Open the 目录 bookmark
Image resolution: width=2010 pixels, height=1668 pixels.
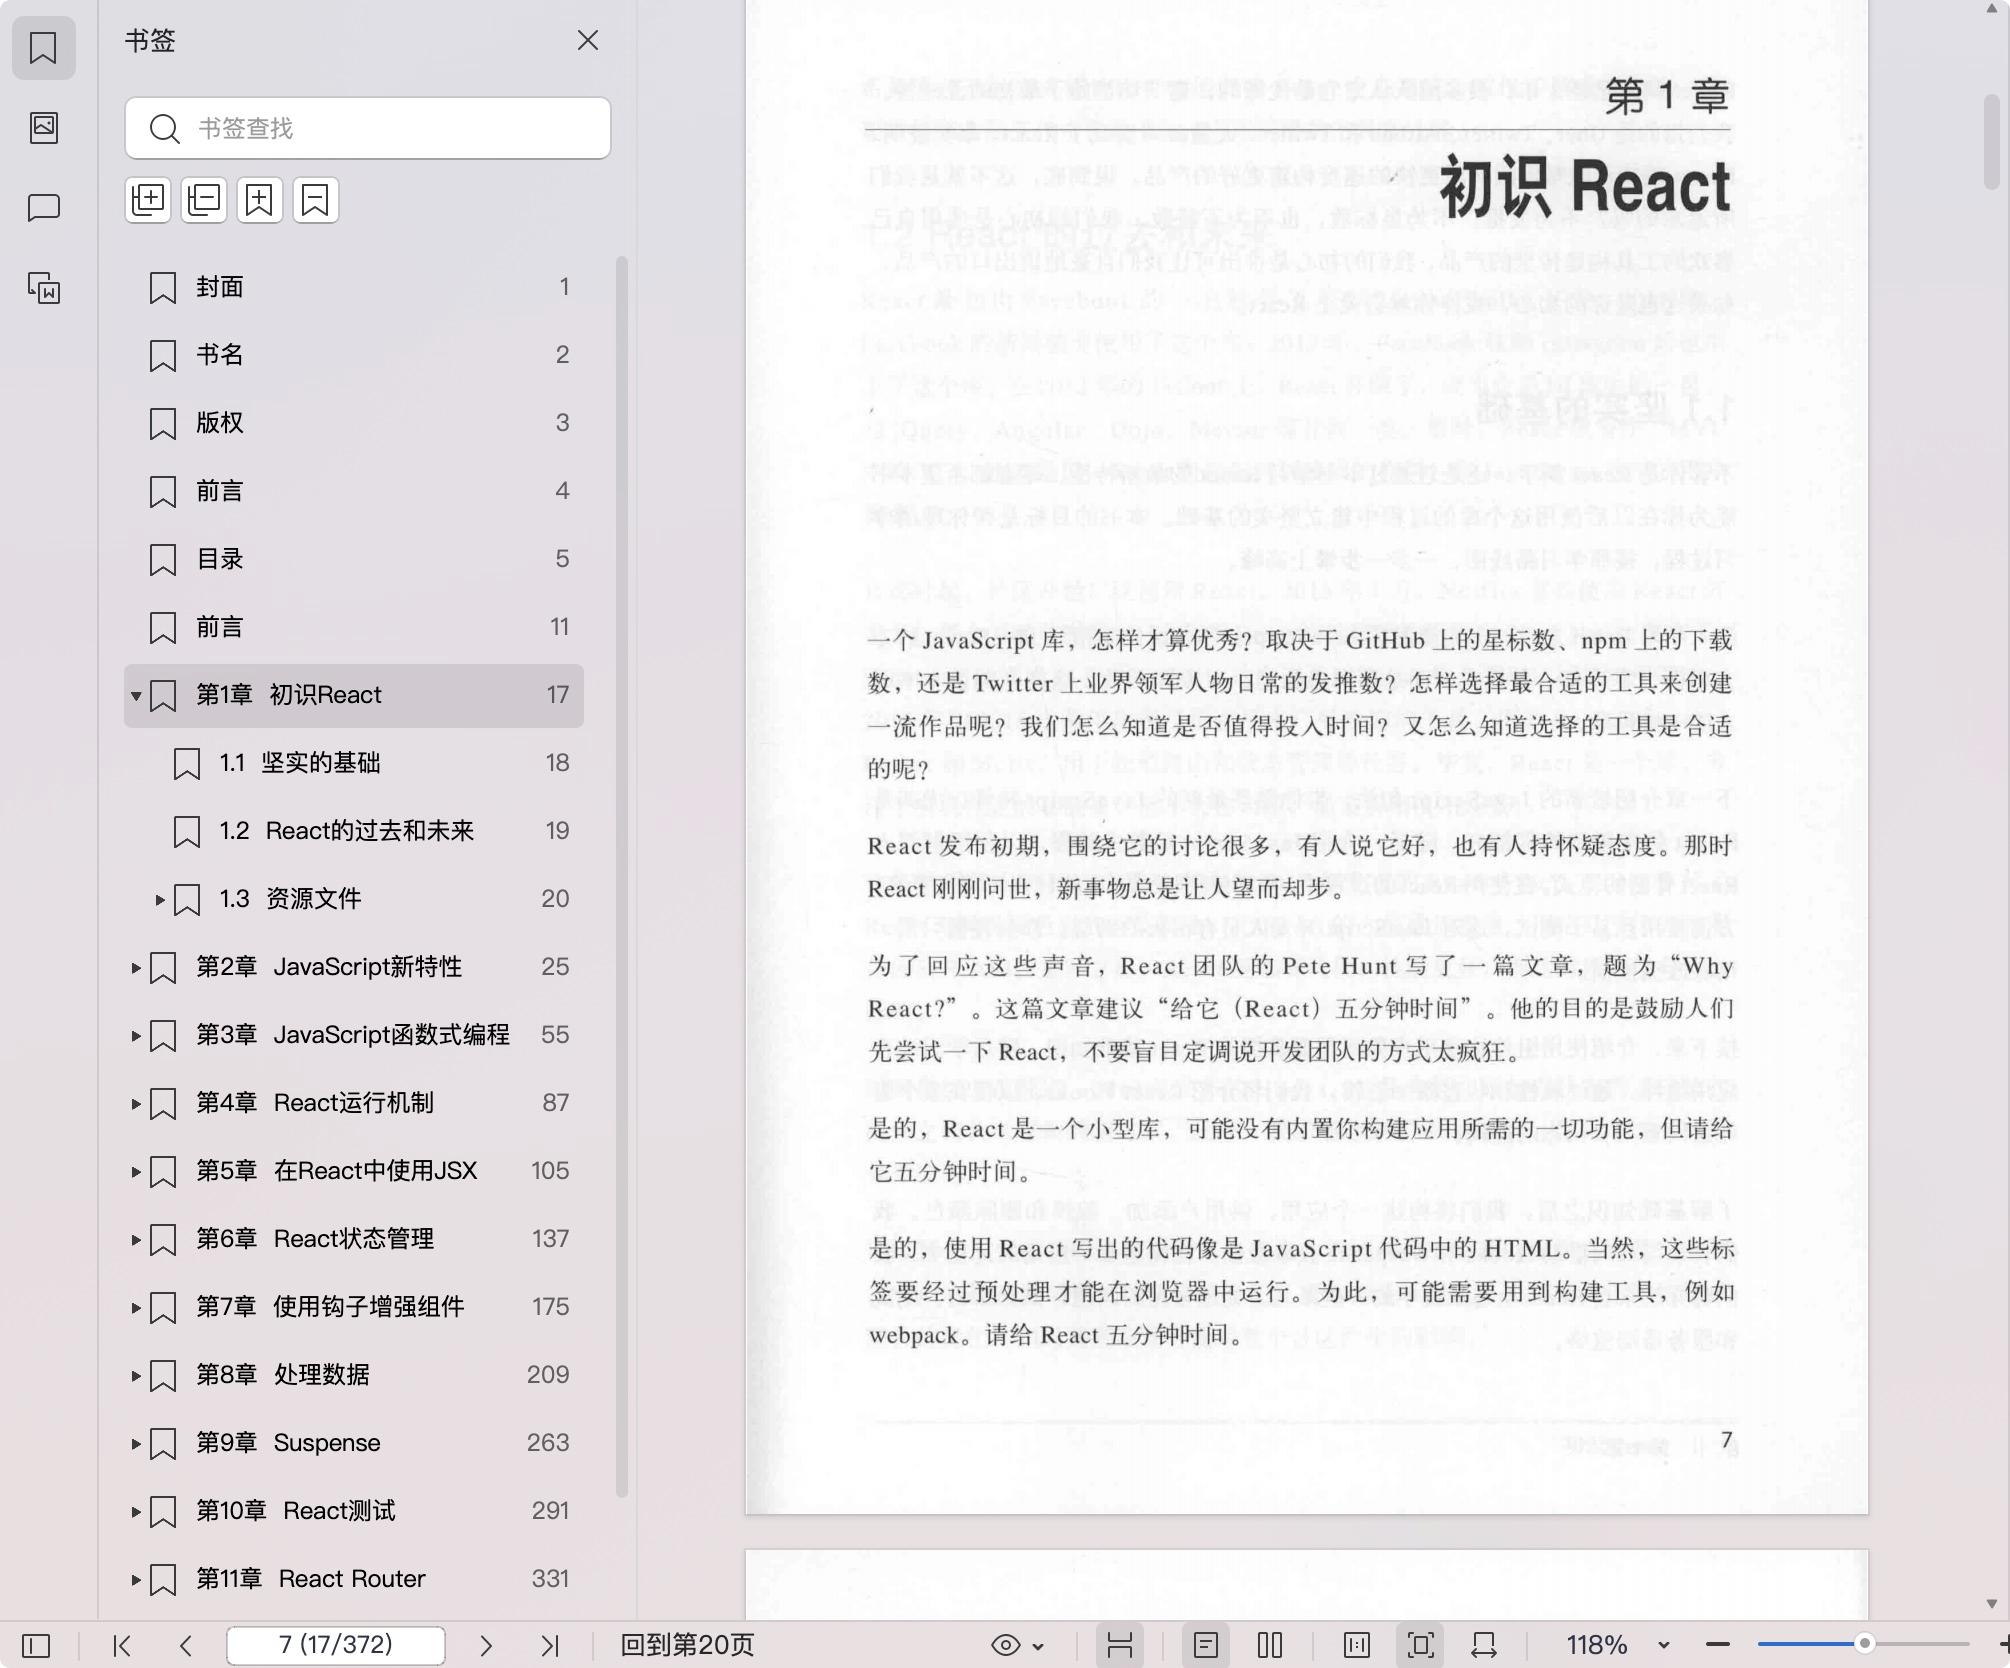354,559
